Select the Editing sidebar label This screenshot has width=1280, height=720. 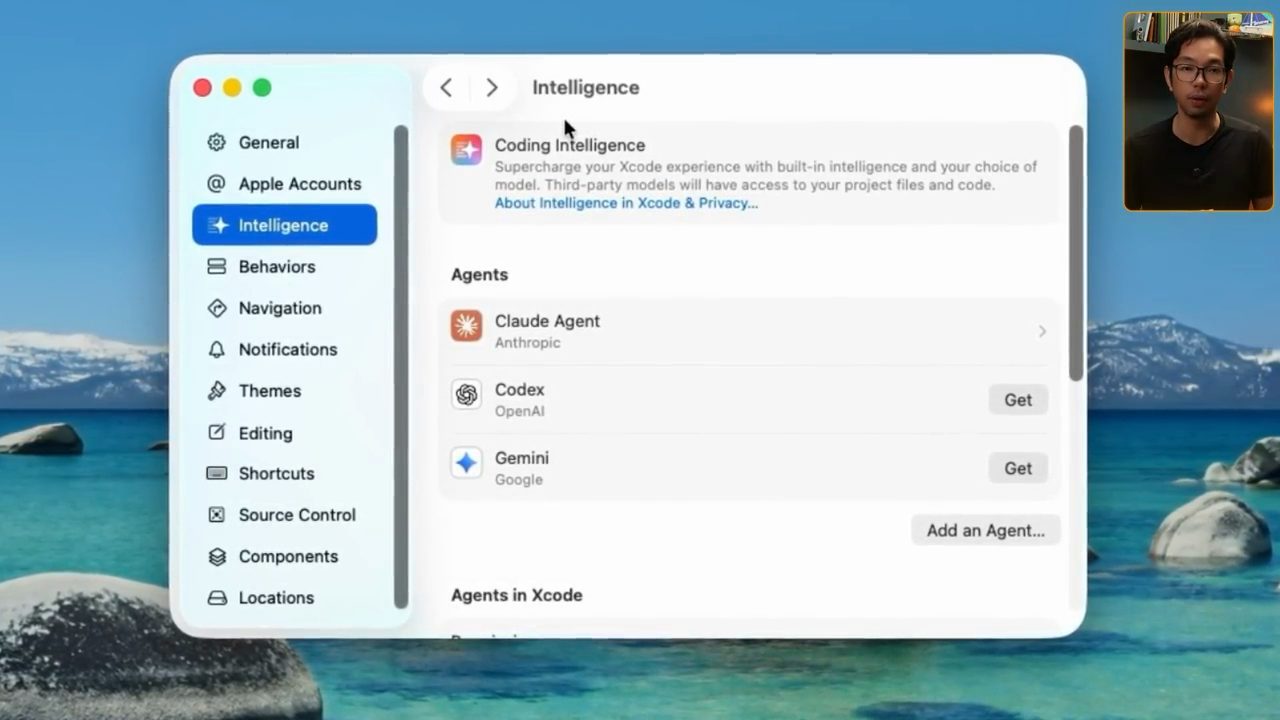pyautogui.click(x=266, y=433)
